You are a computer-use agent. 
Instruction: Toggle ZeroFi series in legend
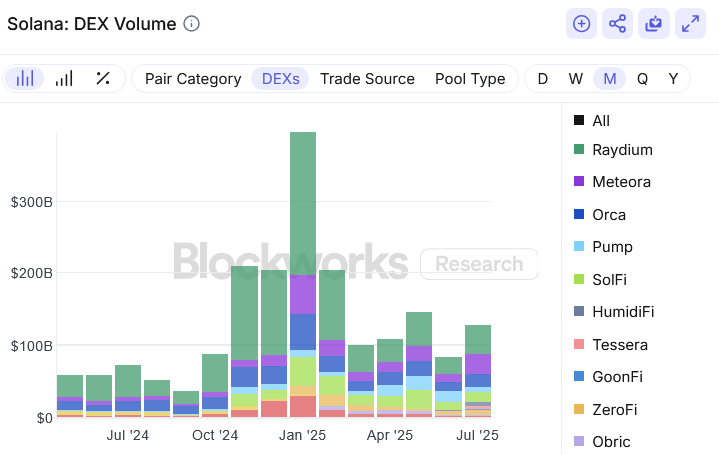(x=605, y=409)
